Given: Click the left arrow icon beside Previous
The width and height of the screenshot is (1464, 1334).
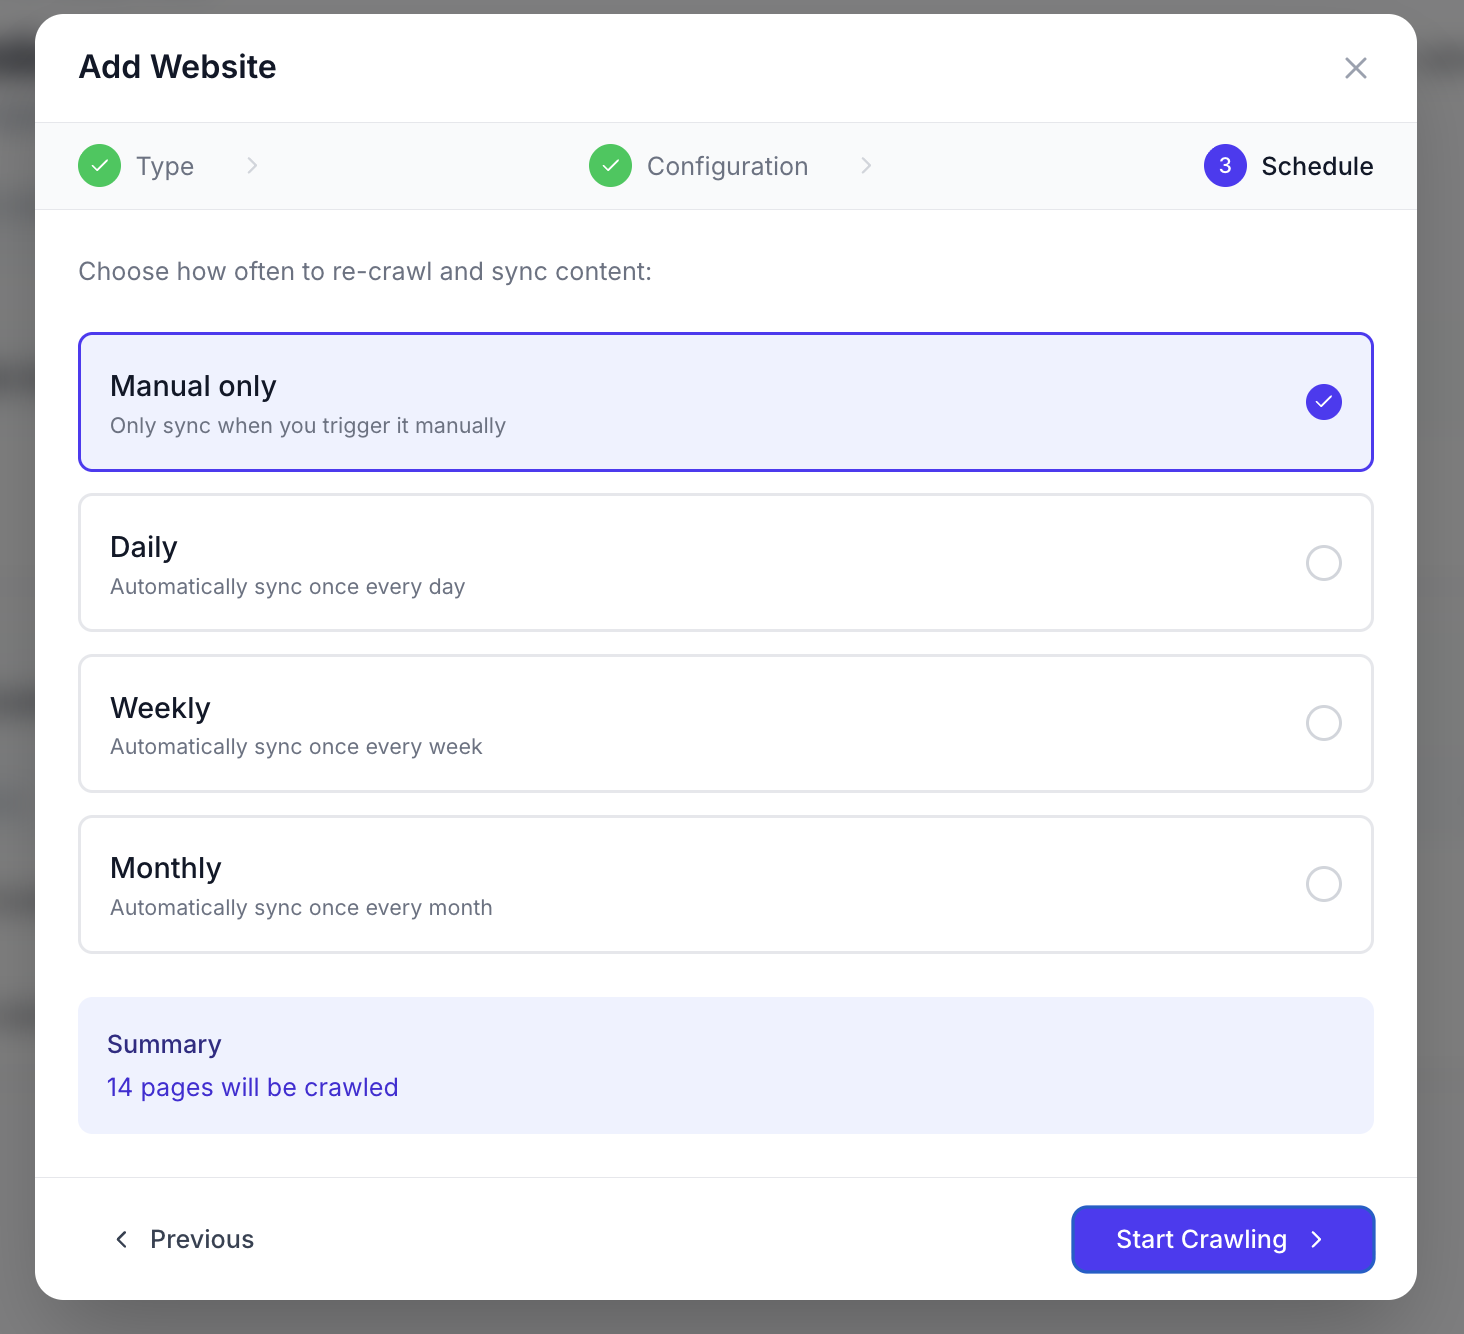Looking at the screenshot, I should [x=122, y=1239].
